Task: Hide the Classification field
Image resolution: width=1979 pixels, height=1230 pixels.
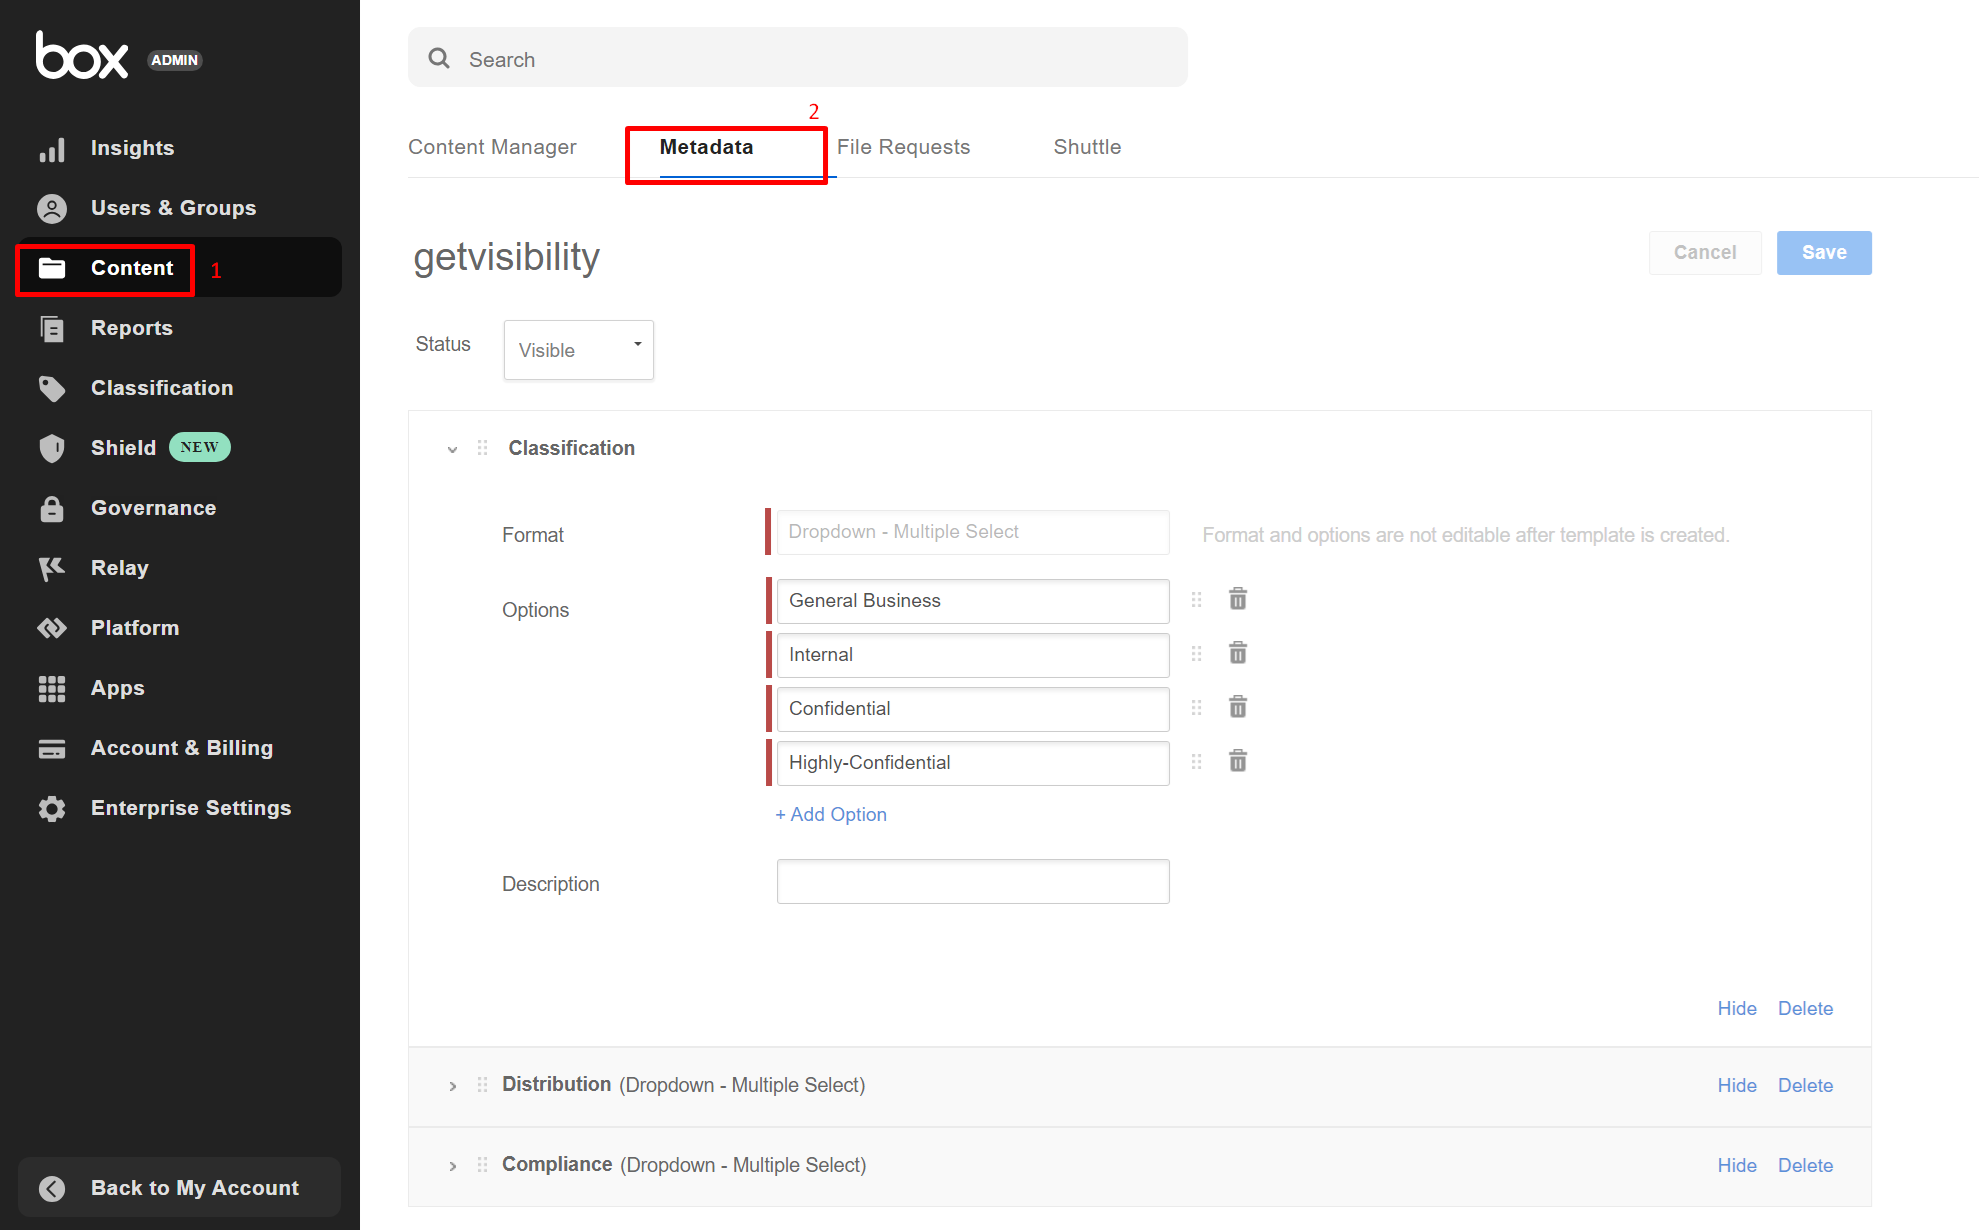Action: (1736, 1008)
